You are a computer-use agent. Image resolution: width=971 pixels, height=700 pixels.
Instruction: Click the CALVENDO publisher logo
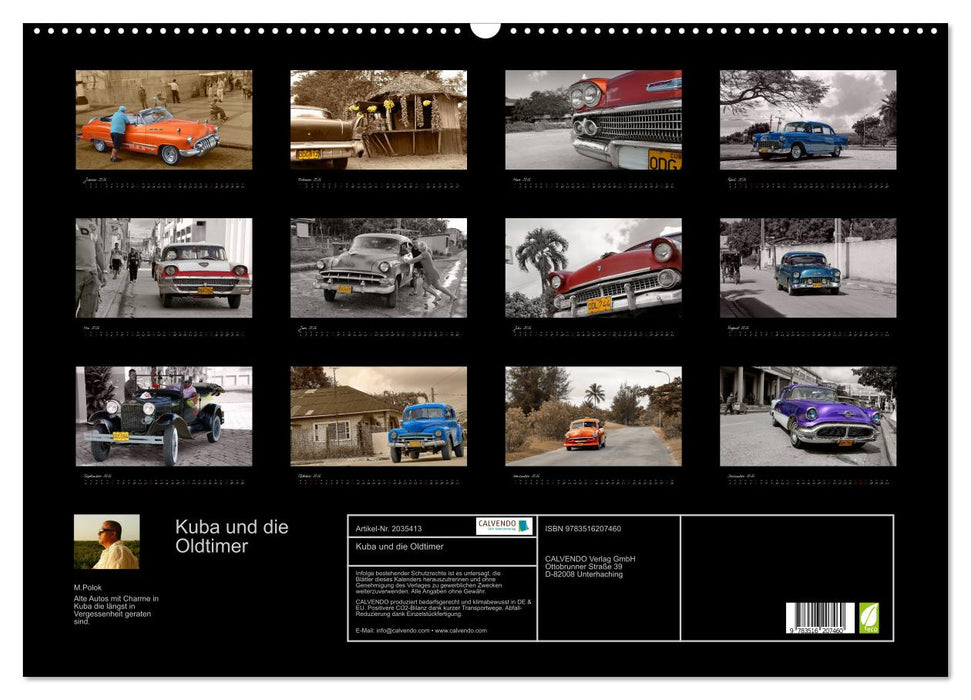(x=503, y=526)
